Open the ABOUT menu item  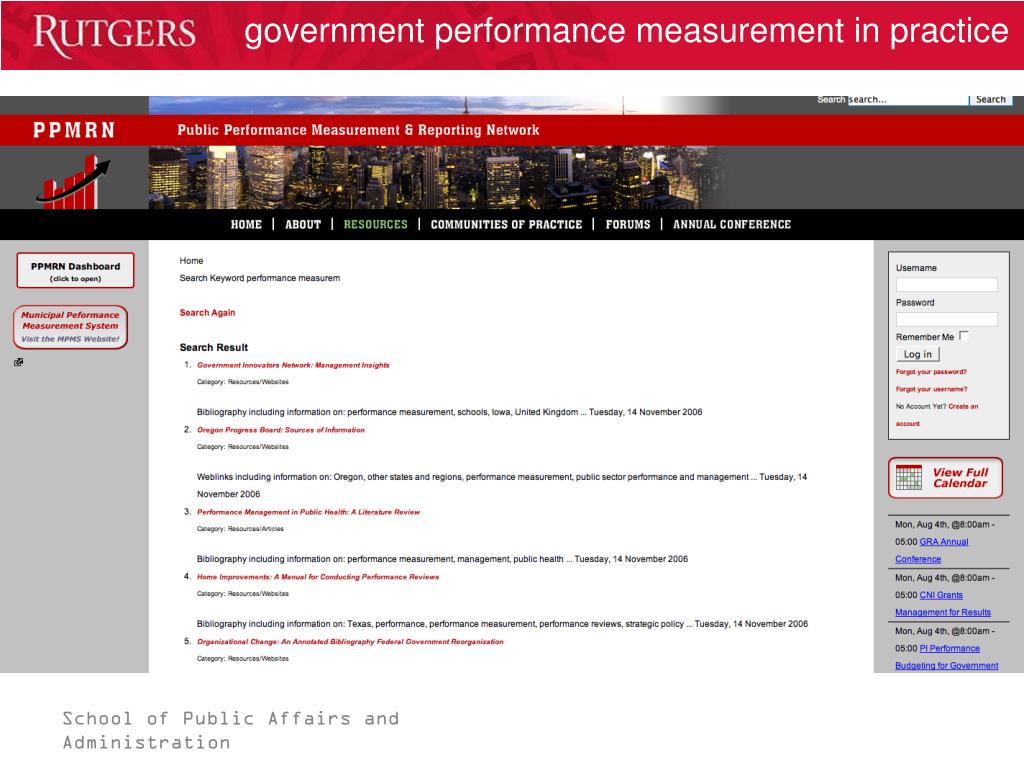click(x=303, y=225)
